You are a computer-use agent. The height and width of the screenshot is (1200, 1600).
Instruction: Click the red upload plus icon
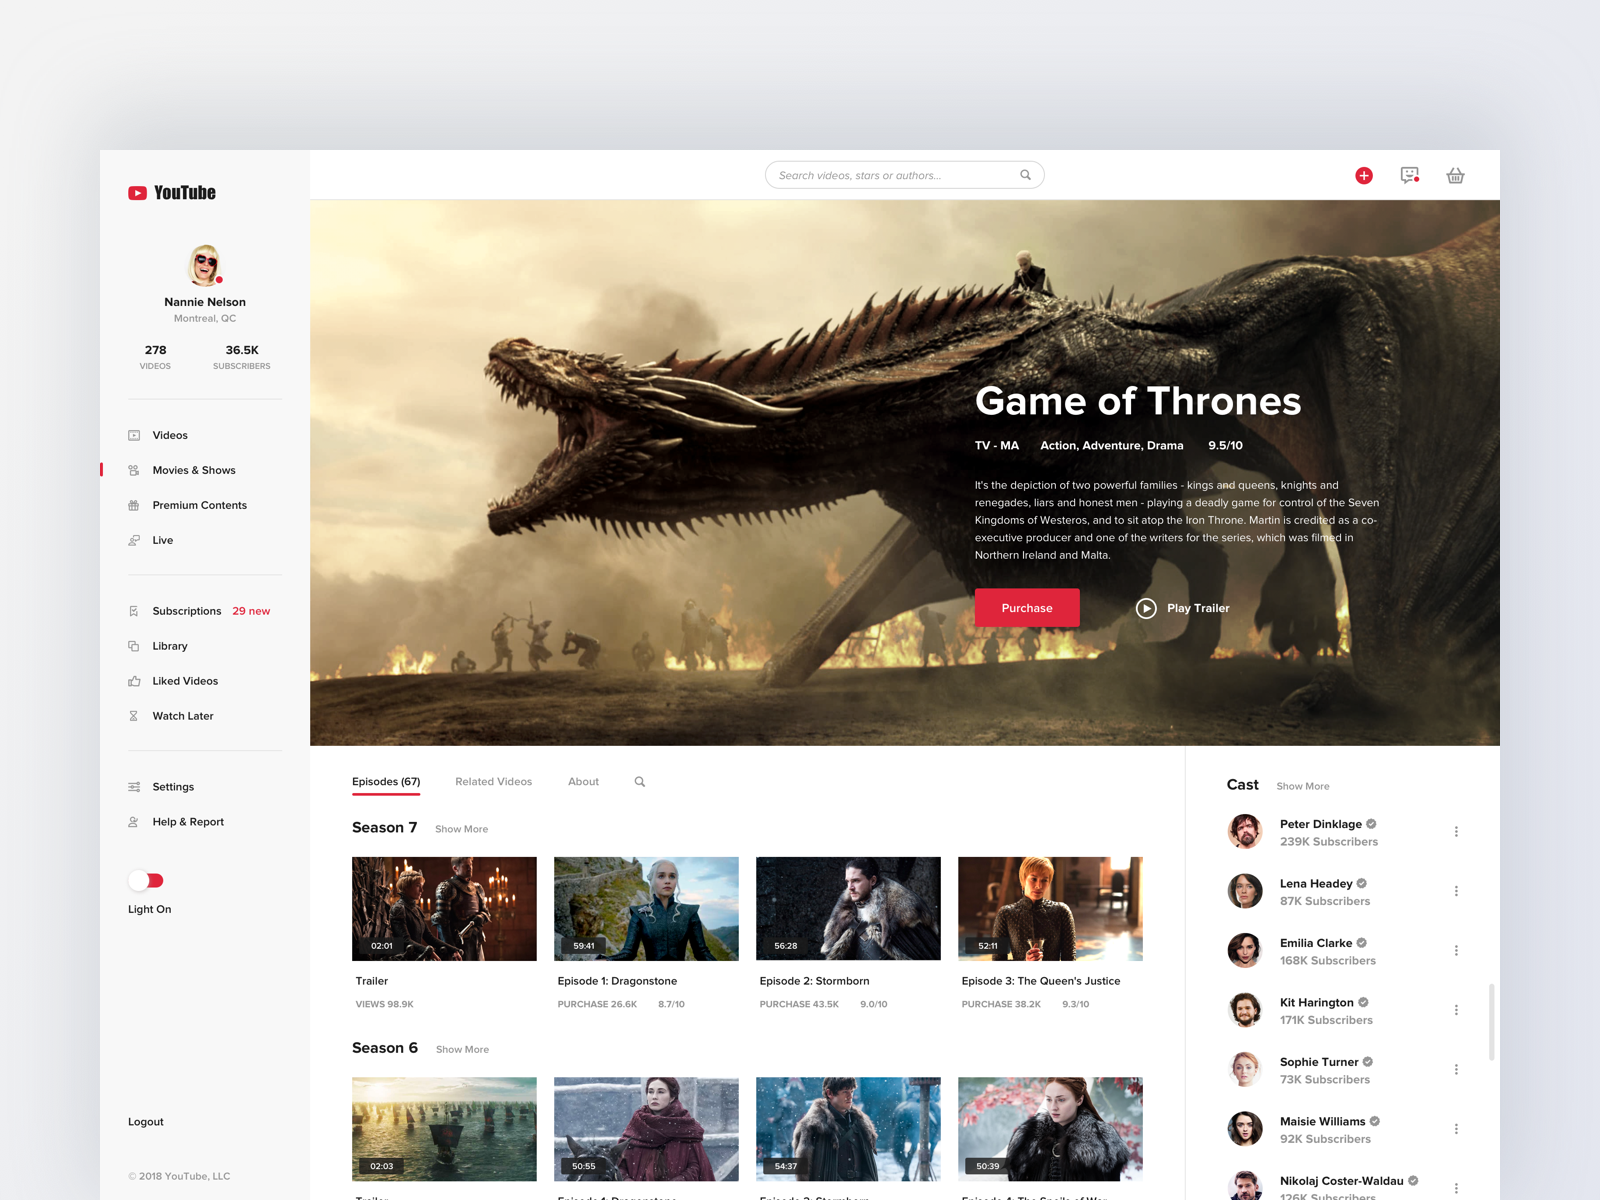(1364, 175)
